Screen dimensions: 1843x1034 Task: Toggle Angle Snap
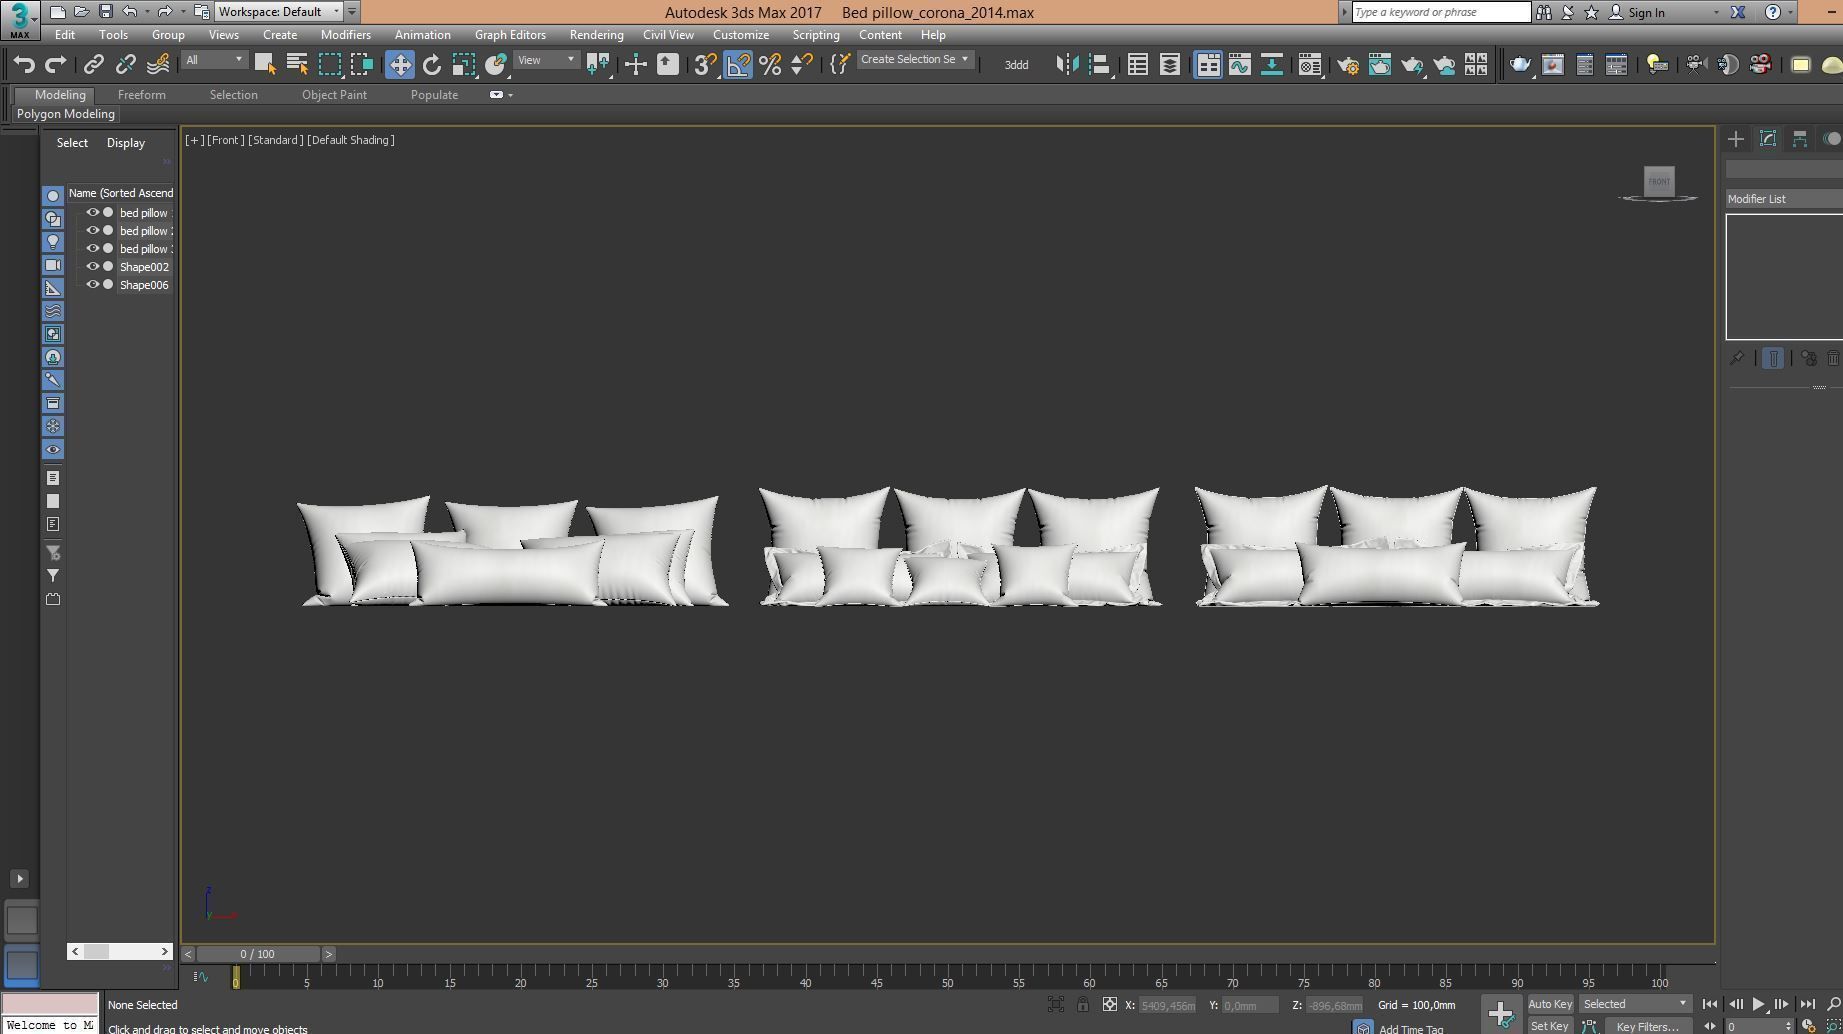pos(738,65)
